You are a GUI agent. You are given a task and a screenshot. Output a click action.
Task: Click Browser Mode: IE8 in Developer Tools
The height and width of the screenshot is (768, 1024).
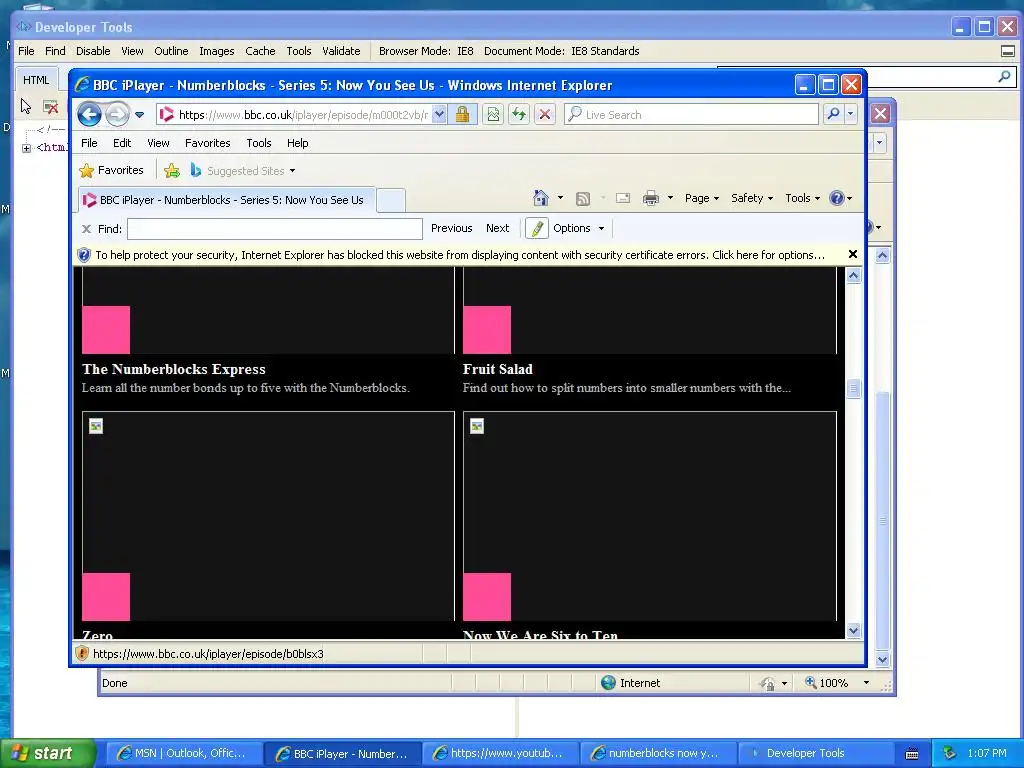[426, 51]
